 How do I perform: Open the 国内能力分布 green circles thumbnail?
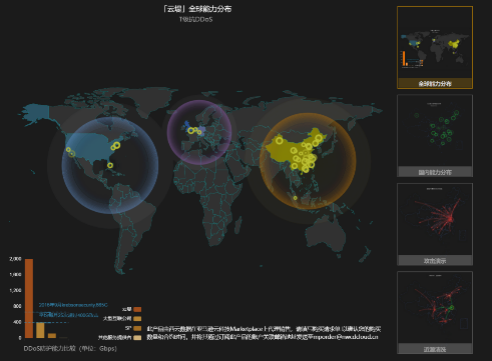tap(435, 136)
